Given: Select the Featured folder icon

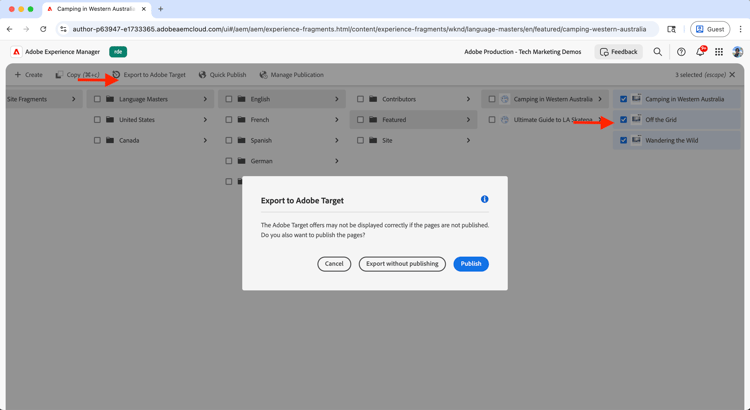Looking at the screenshot, I should pyautogui.click(x=373, y=120).
